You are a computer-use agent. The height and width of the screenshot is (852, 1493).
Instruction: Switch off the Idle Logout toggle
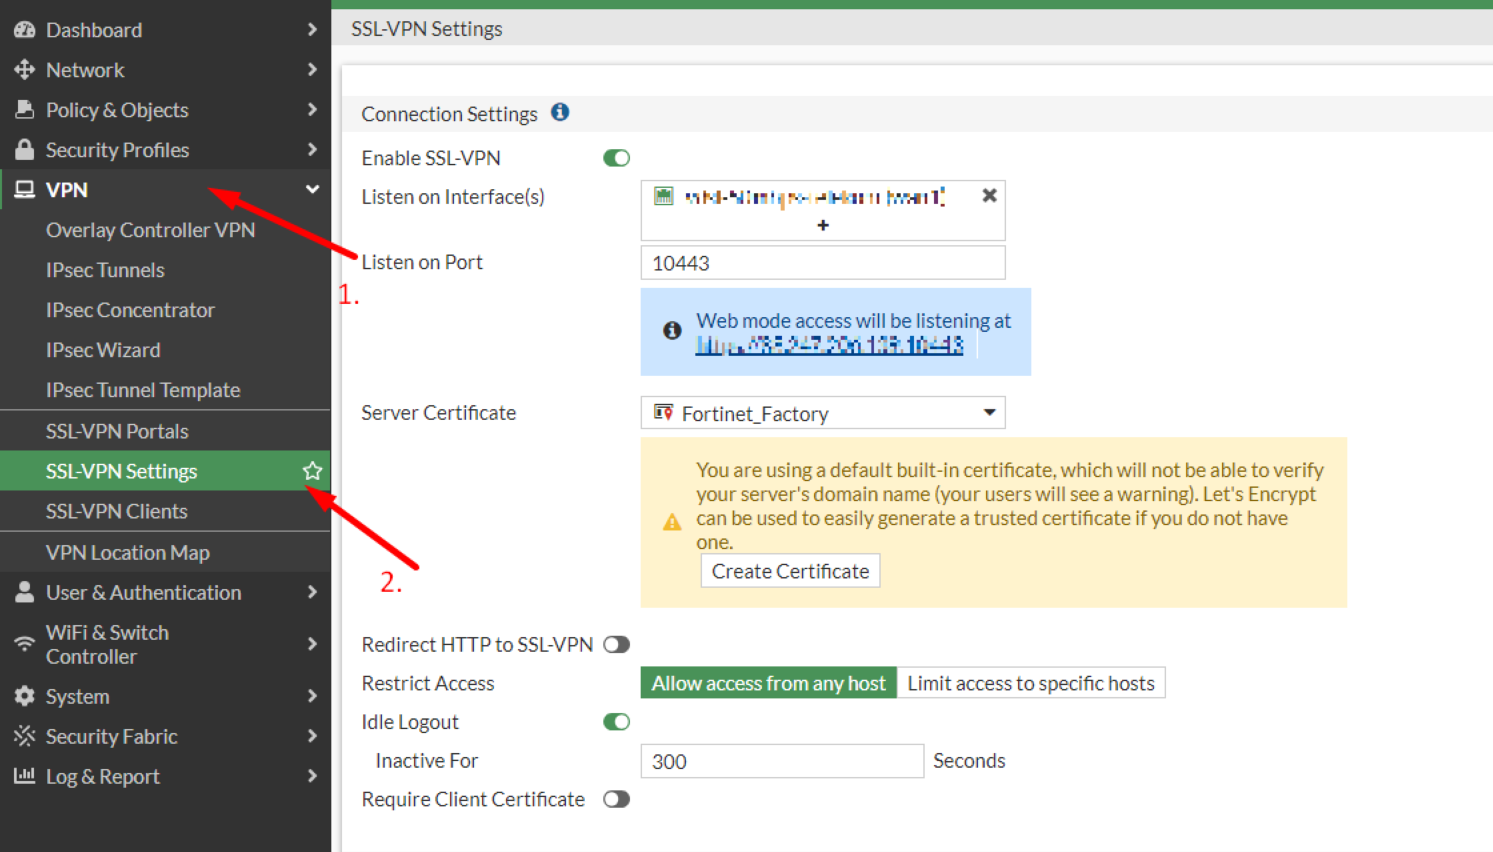(x=616, y=722)
